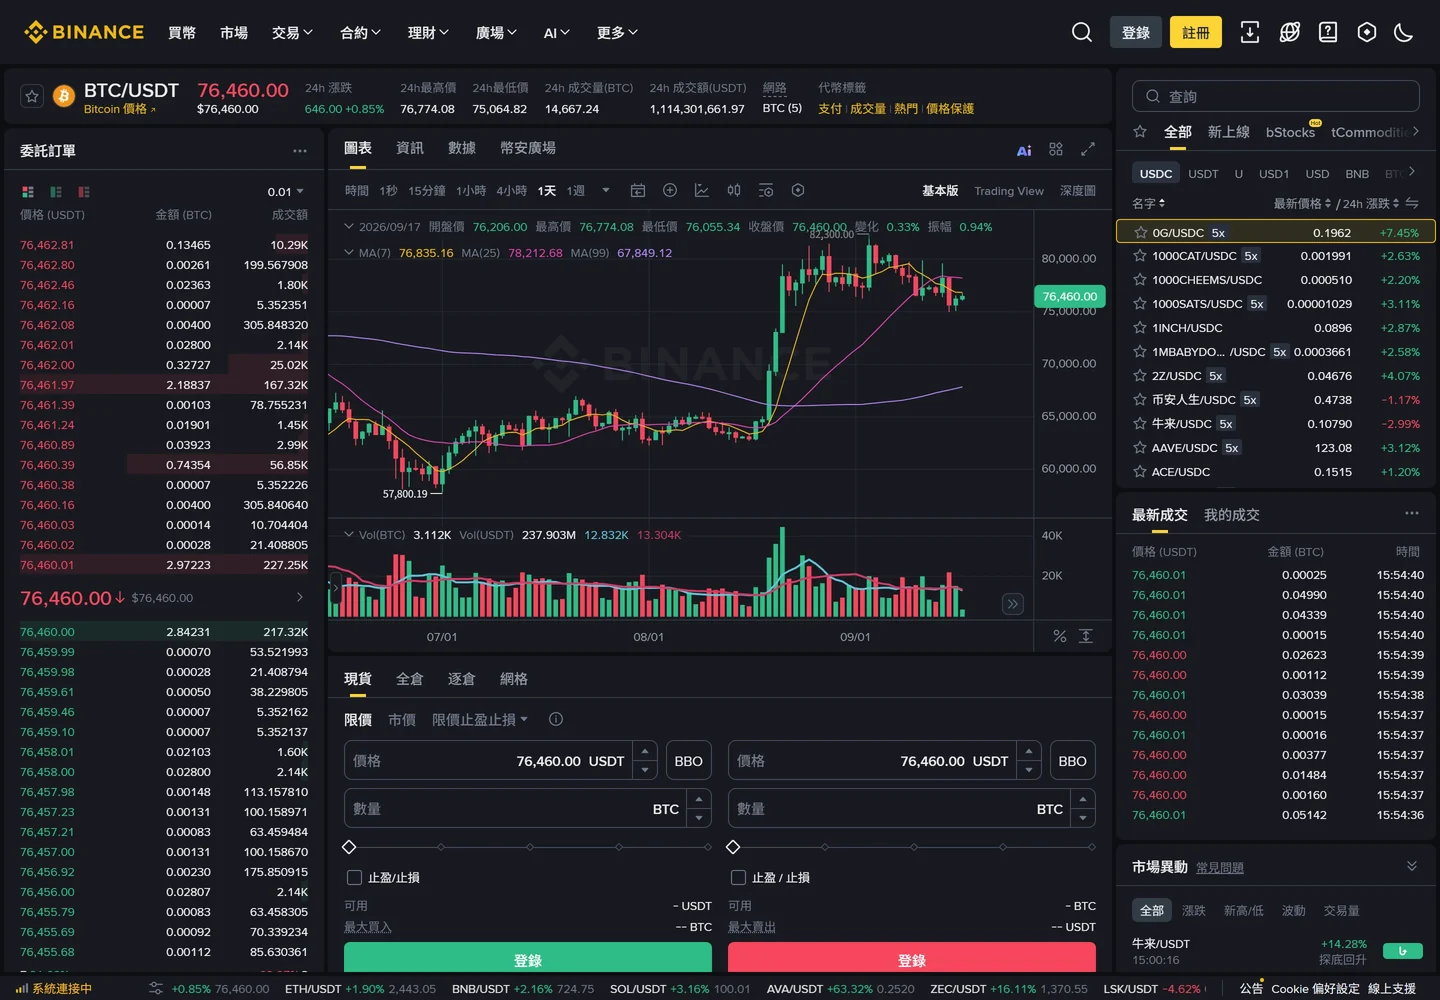
Task: Tick the sell-side 止盈 / 止損 checkbox
Action: click(x=738, y=877)
